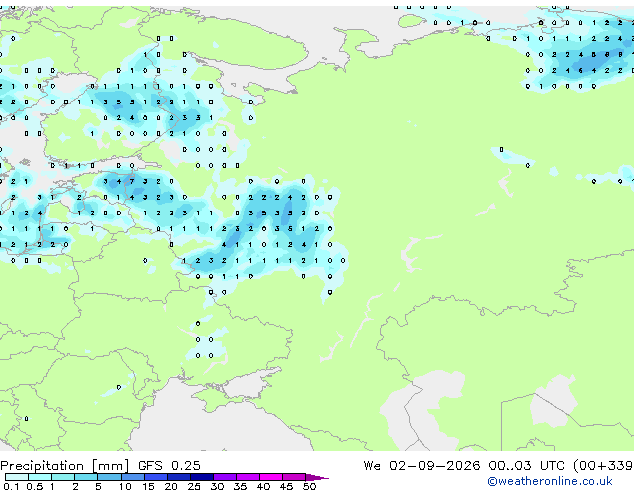Select the legend swatch between 0.5 and 1

tap(40, 477)
